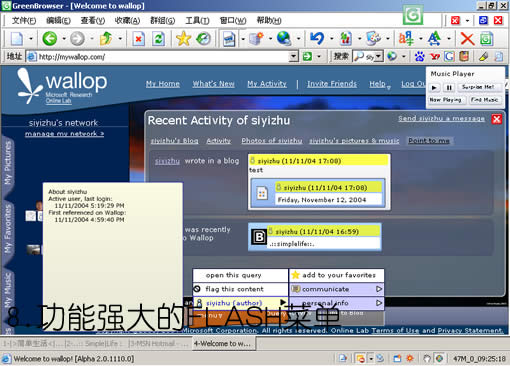This screenshot has height=366, width=510.
Task: Expand the address bar URL dropdown
Action: (293, 56)
